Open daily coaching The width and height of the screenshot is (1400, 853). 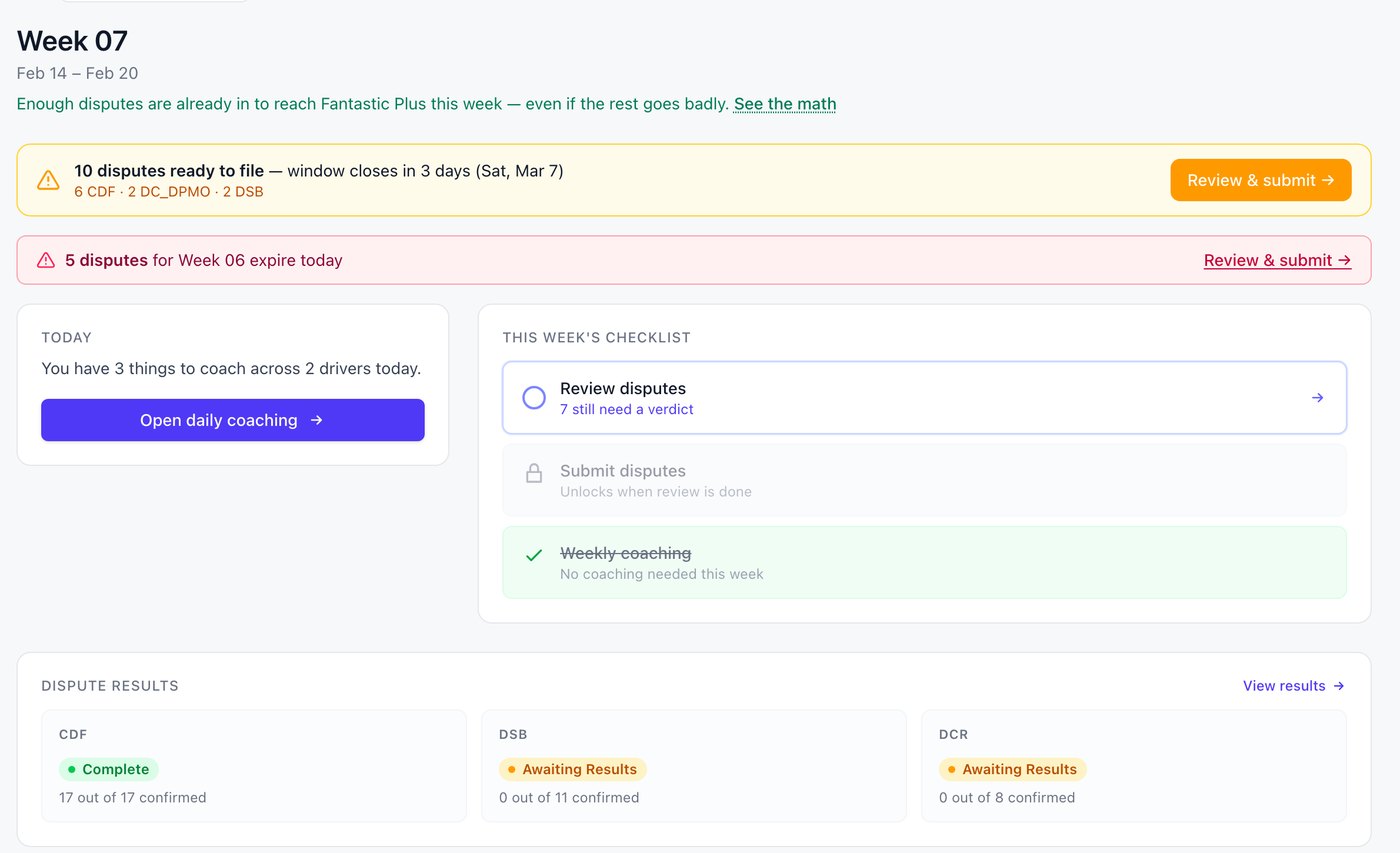pos(233,420)
